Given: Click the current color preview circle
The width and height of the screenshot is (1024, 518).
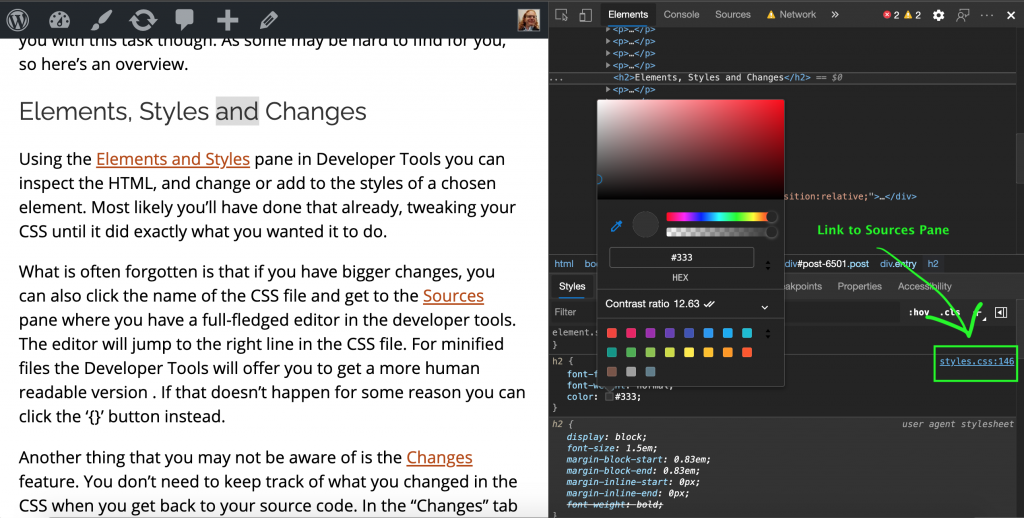Looking at the screenshot, I should coord(645,225).
